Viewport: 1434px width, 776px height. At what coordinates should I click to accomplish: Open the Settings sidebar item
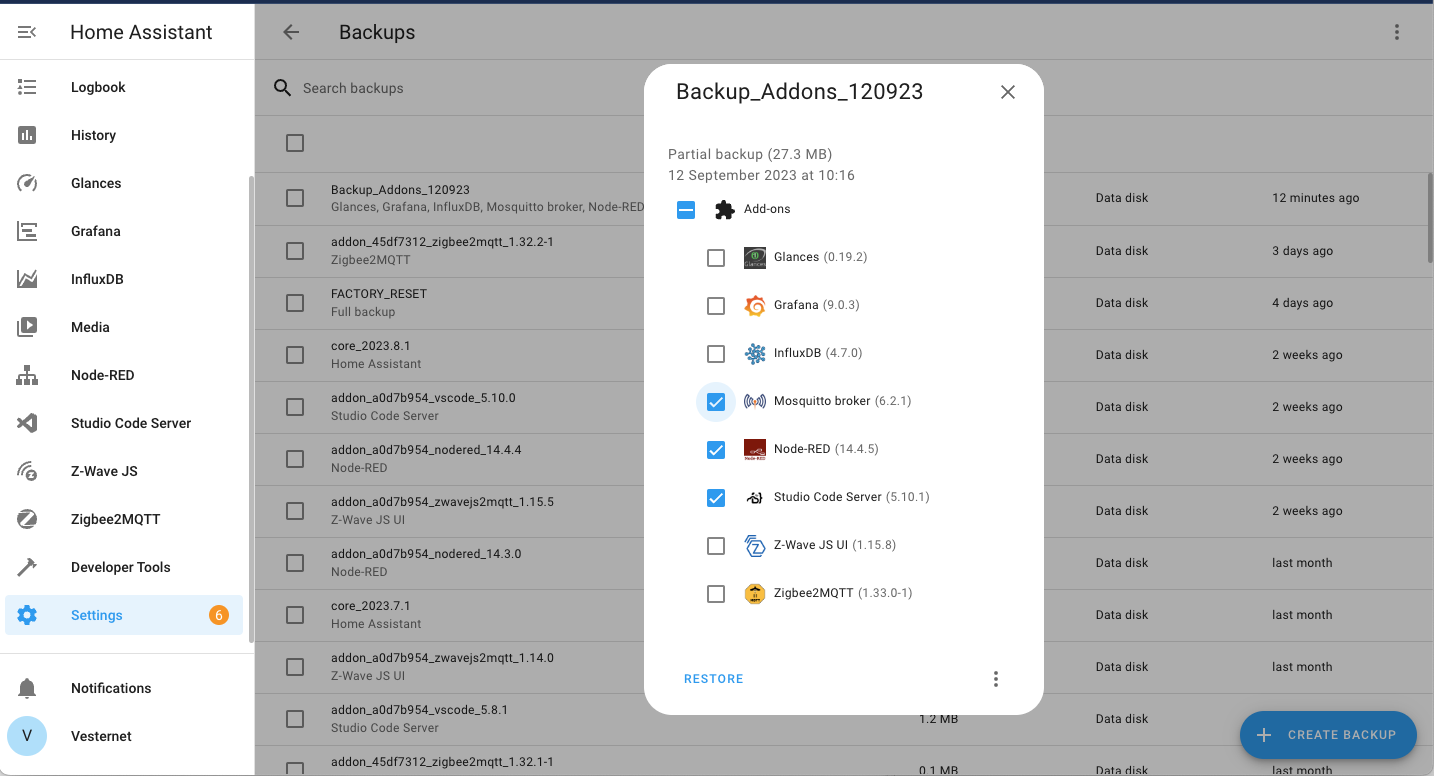(x=124, y=615)
